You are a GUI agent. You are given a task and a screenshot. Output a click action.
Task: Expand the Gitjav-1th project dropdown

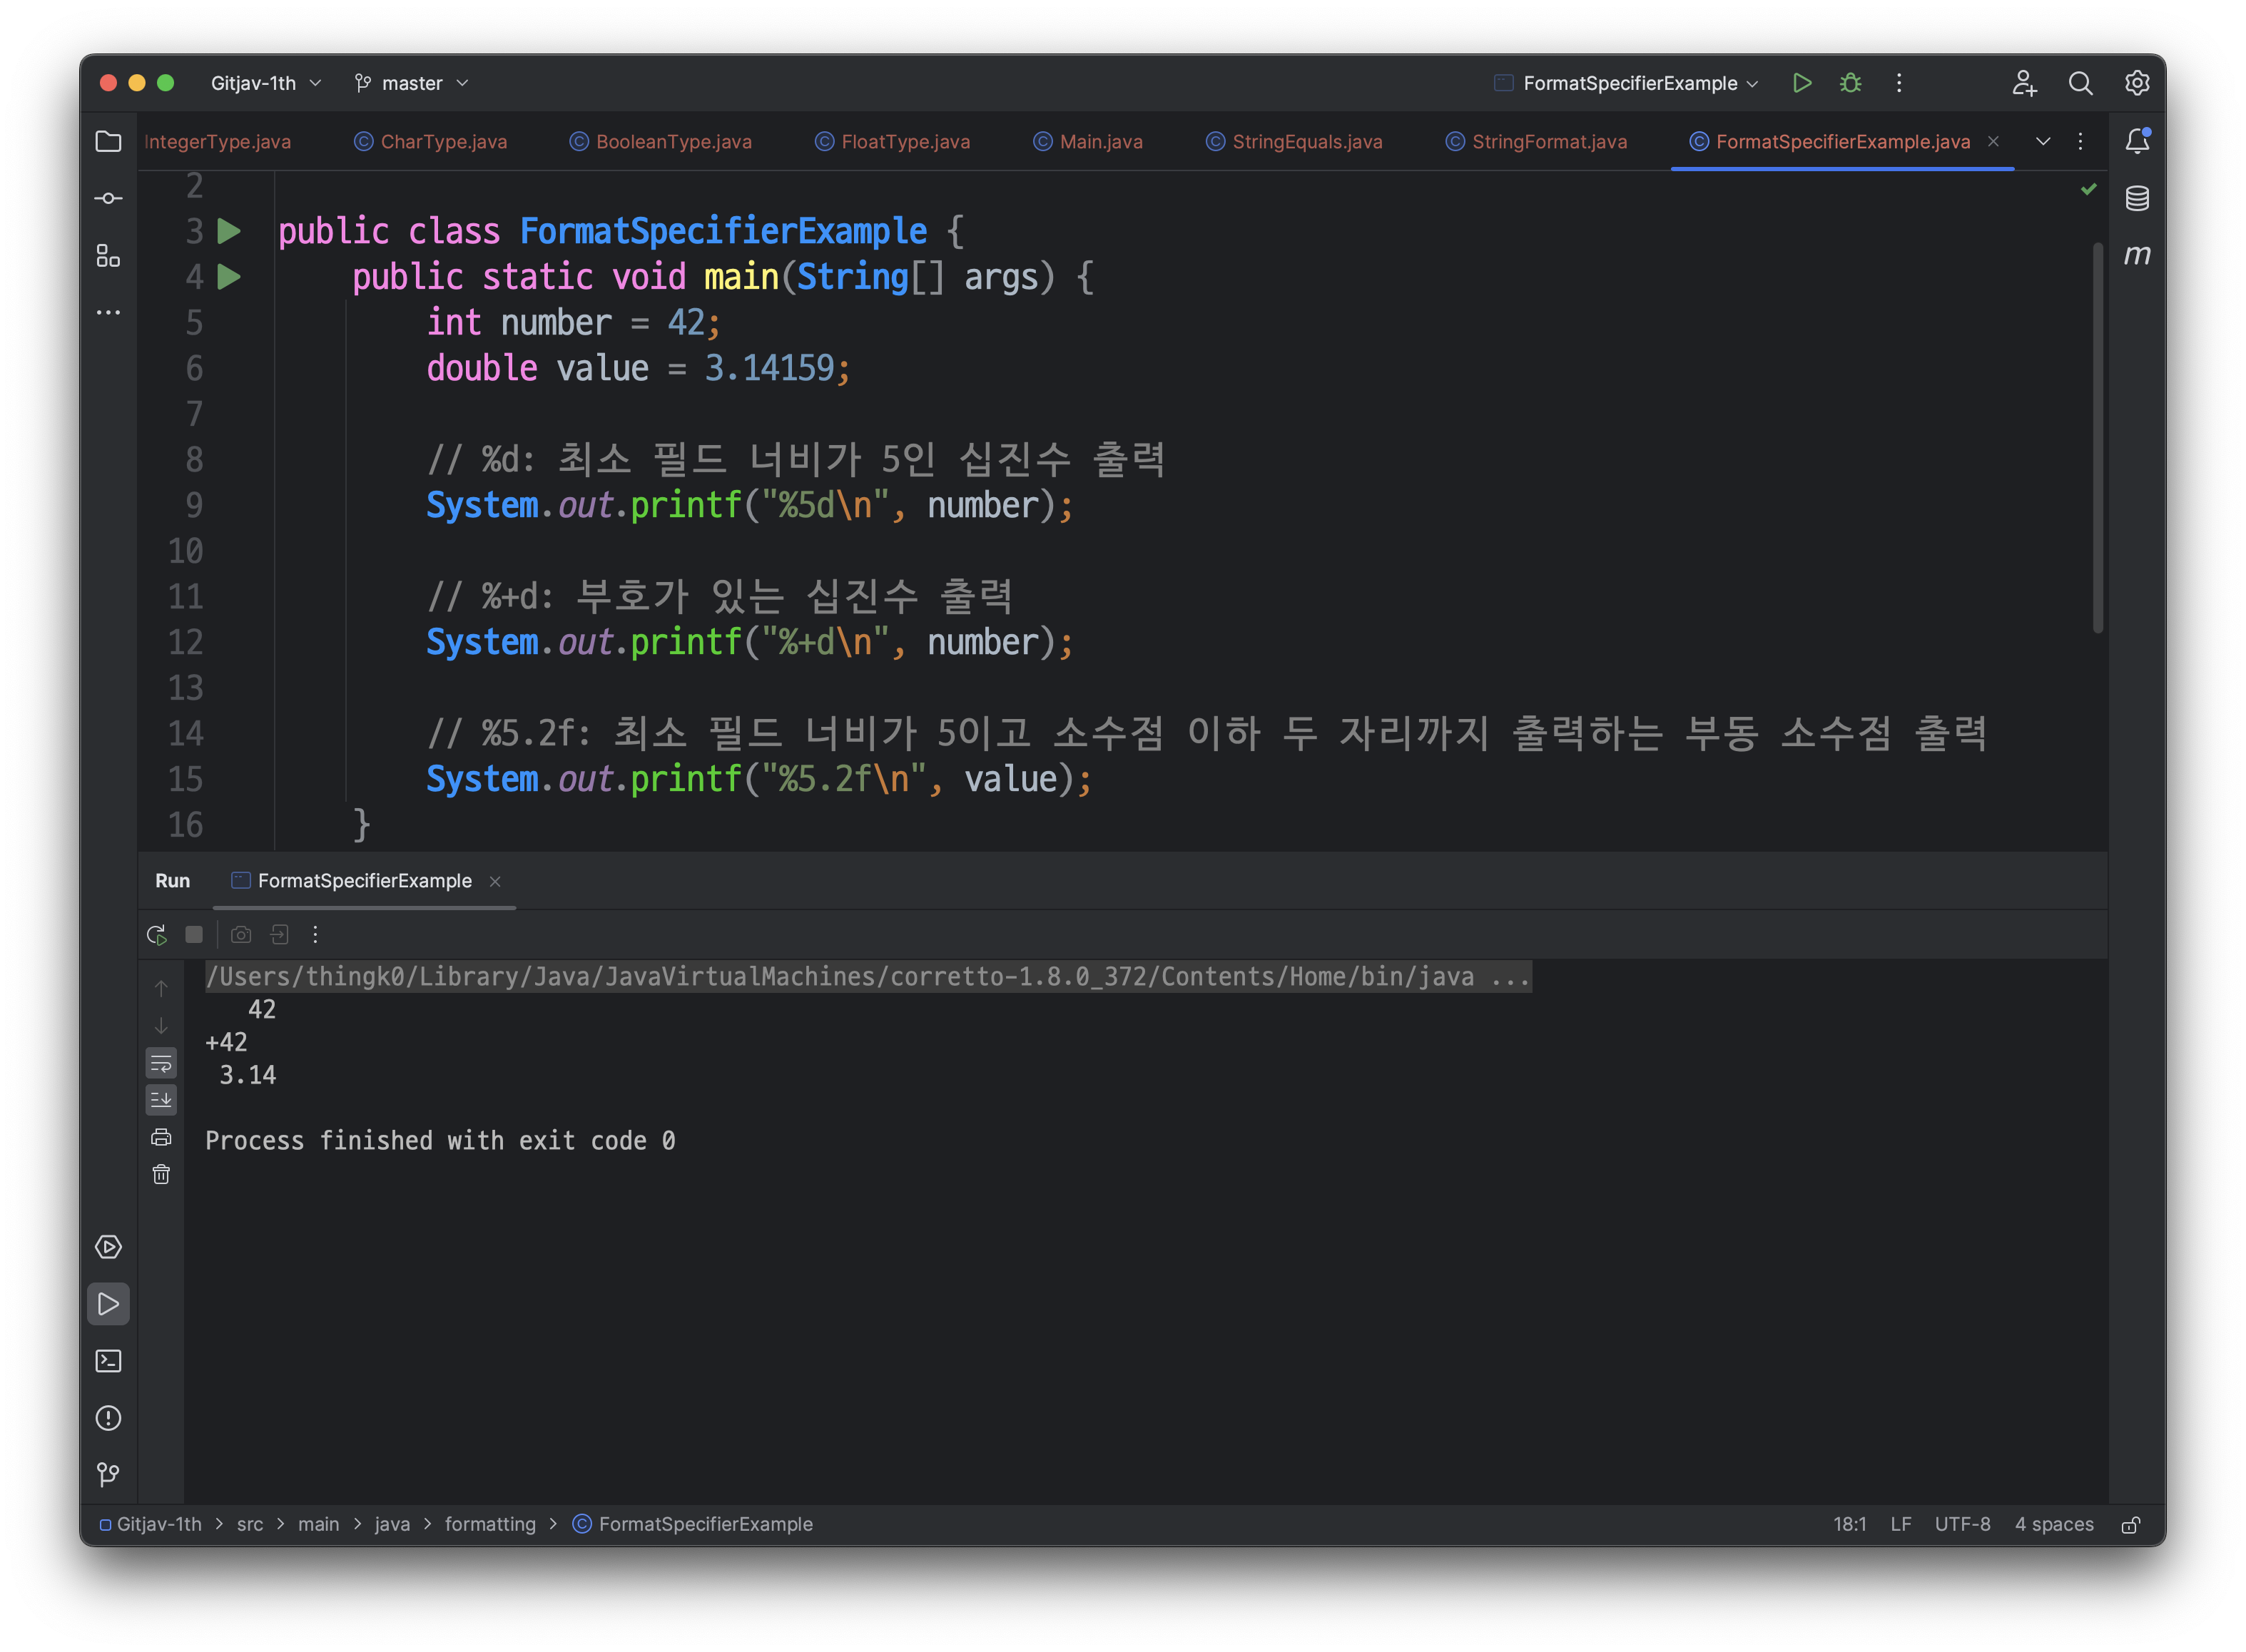pyautogui.click(x=265, y=83)
